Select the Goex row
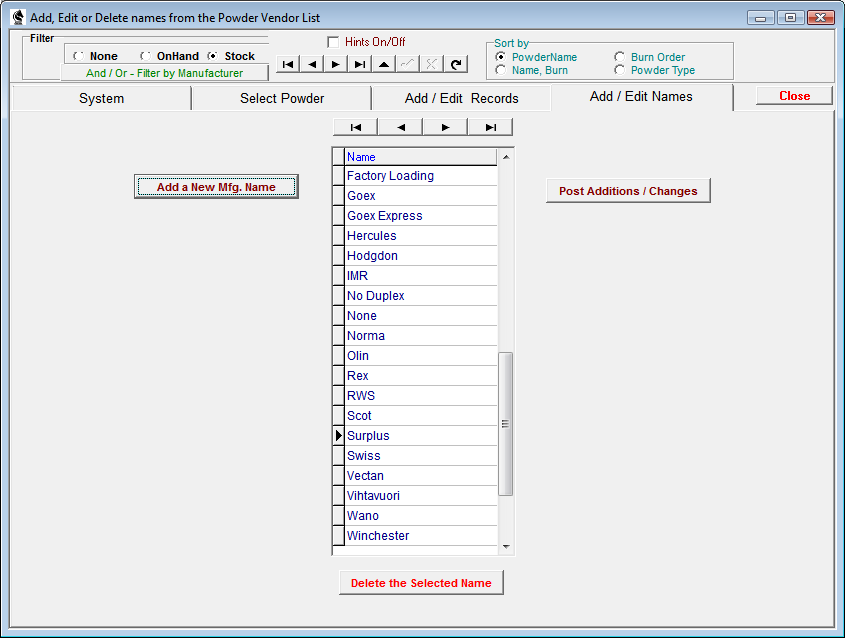The image size is (845, 638). pyautogui.click(x=420, y=196)
